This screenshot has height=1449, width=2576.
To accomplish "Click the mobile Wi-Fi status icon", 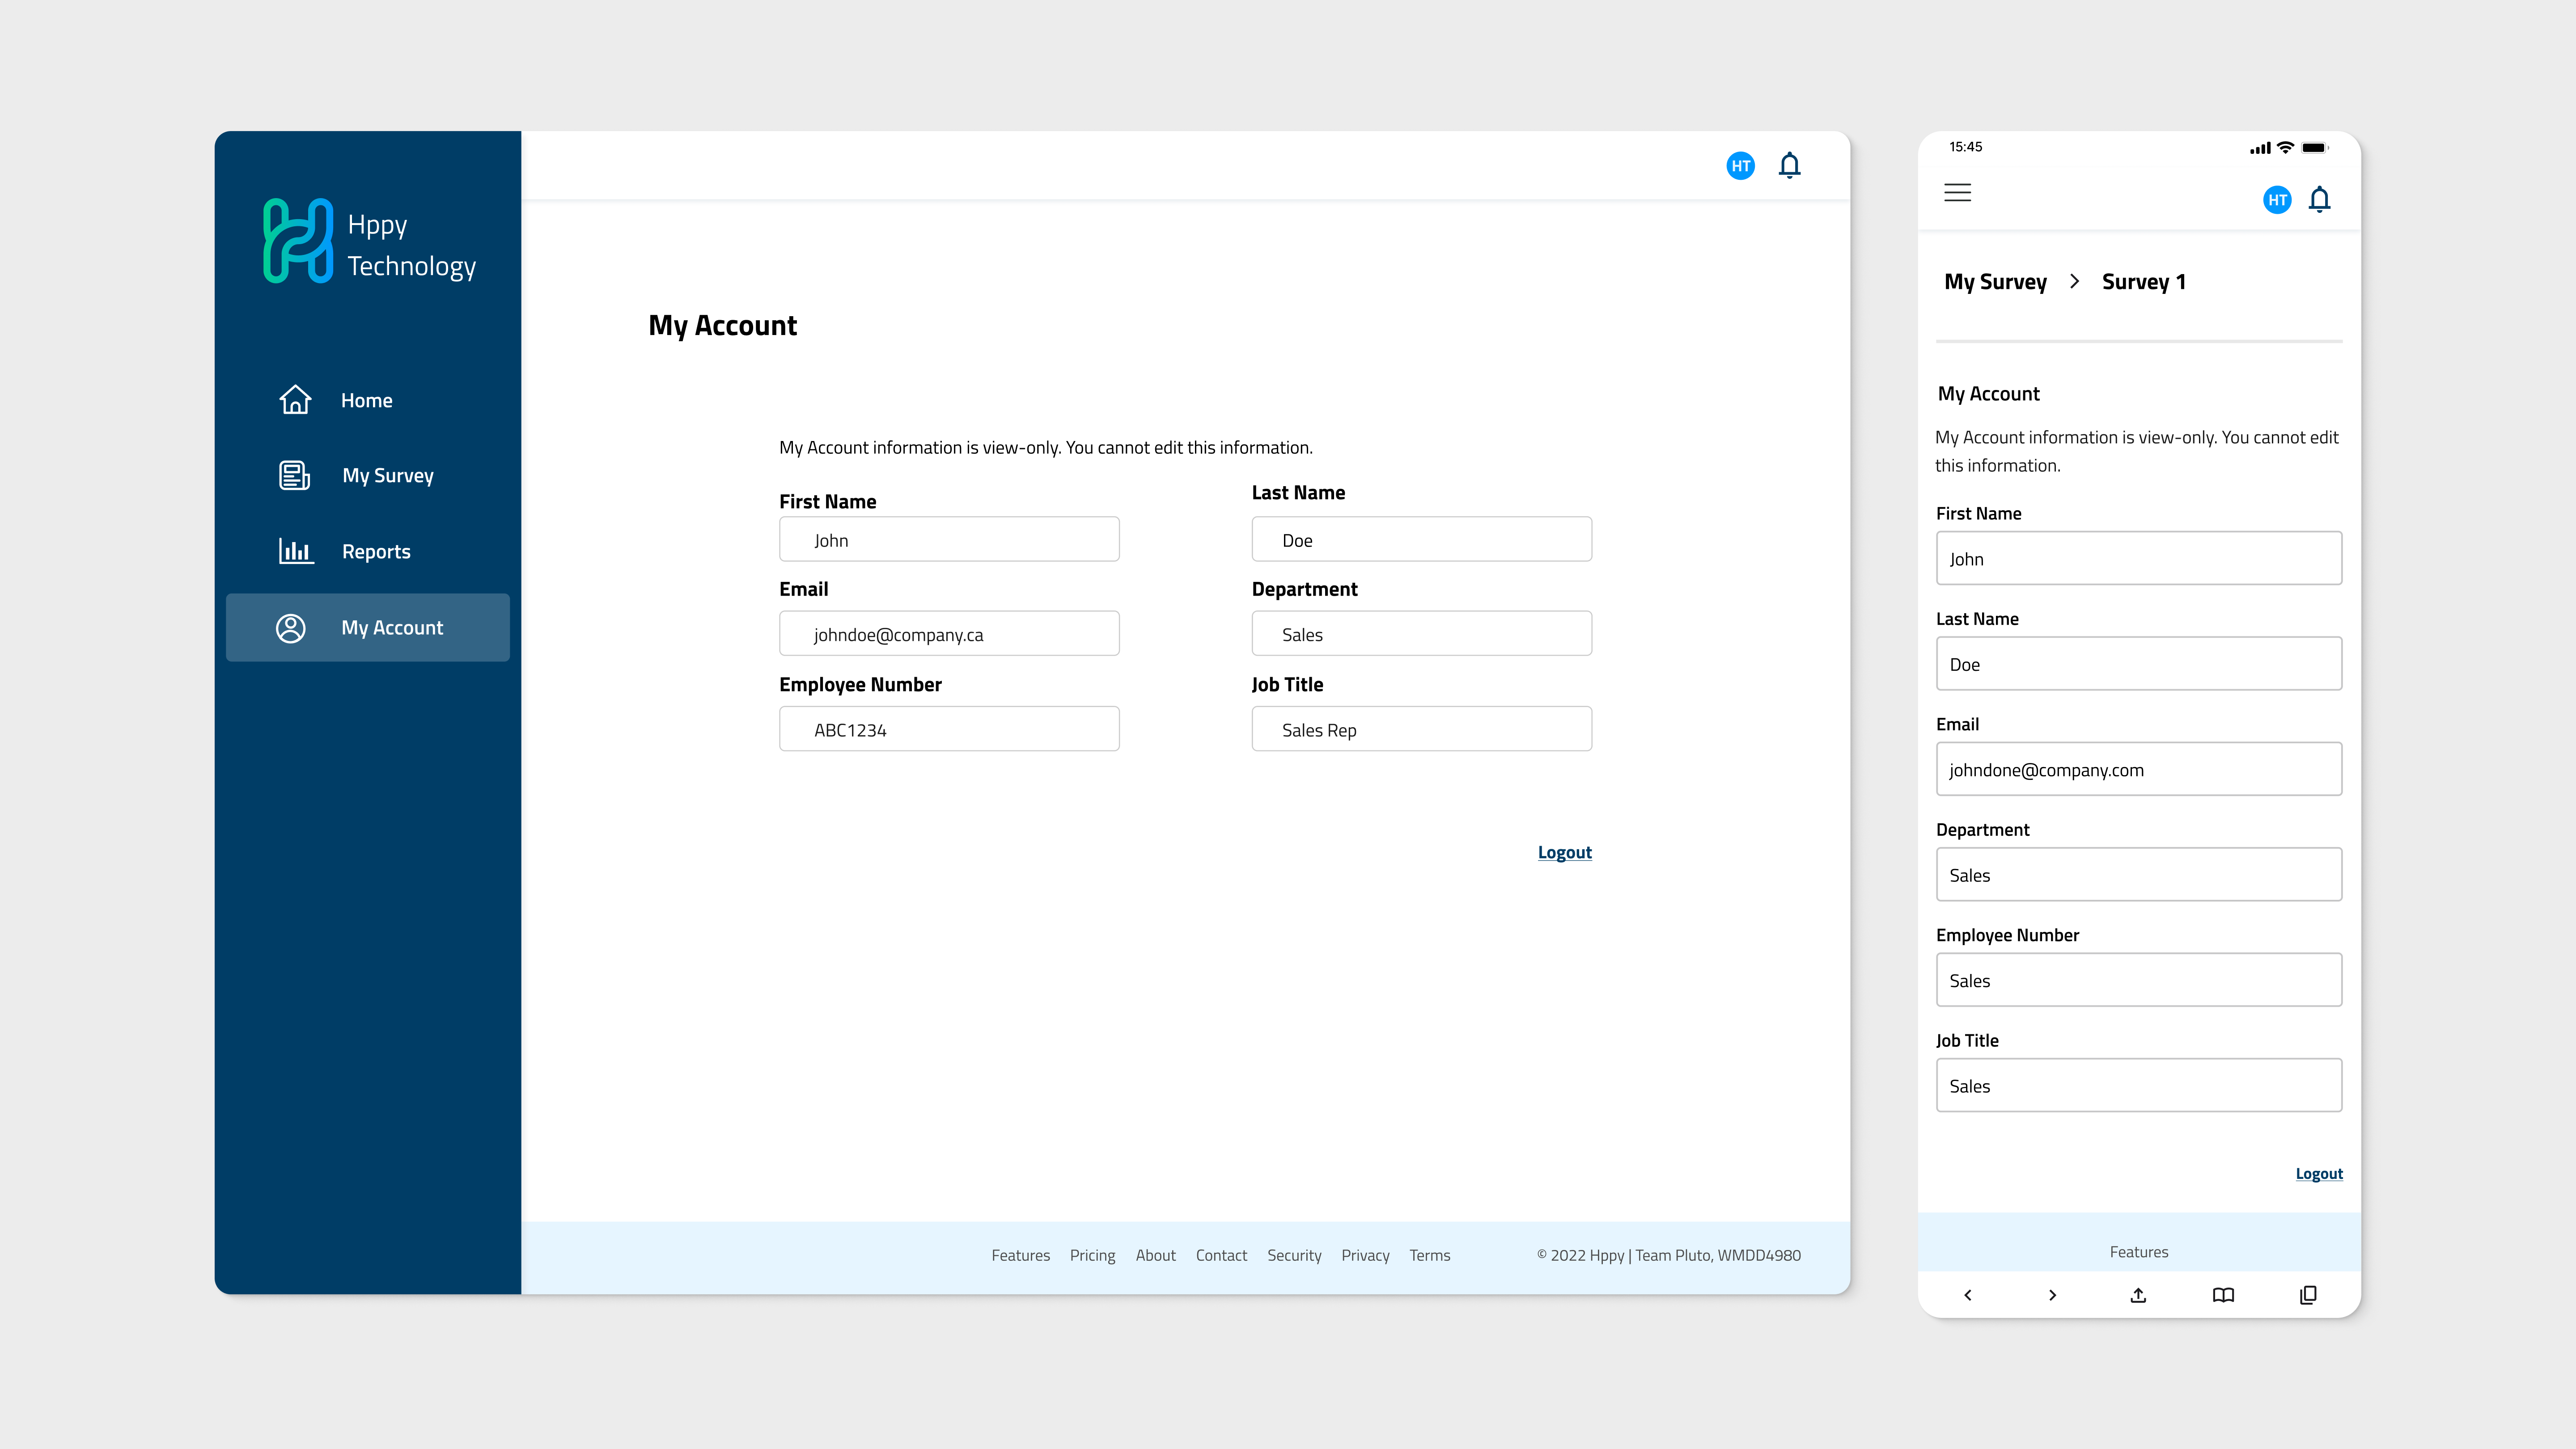I will 2285,147.
